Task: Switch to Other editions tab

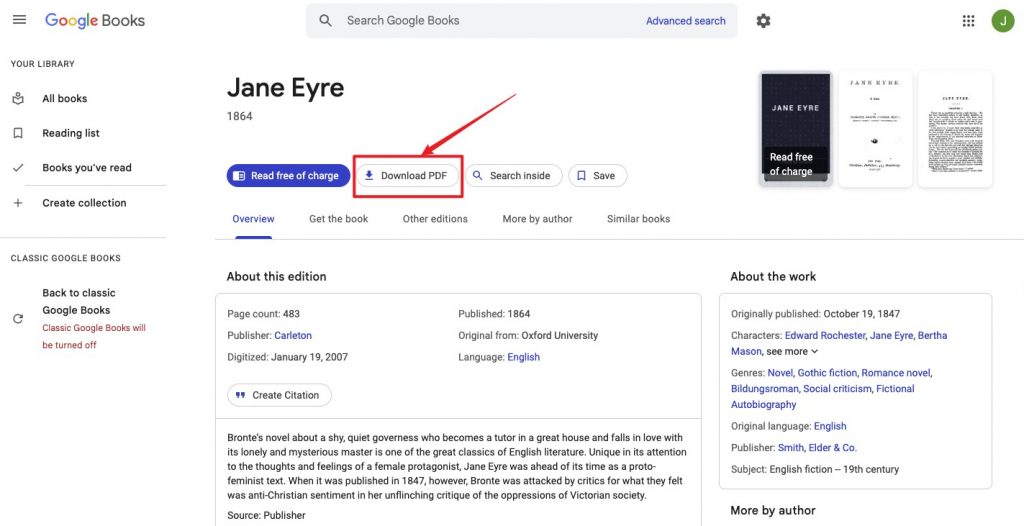Action: coord(435,219)
